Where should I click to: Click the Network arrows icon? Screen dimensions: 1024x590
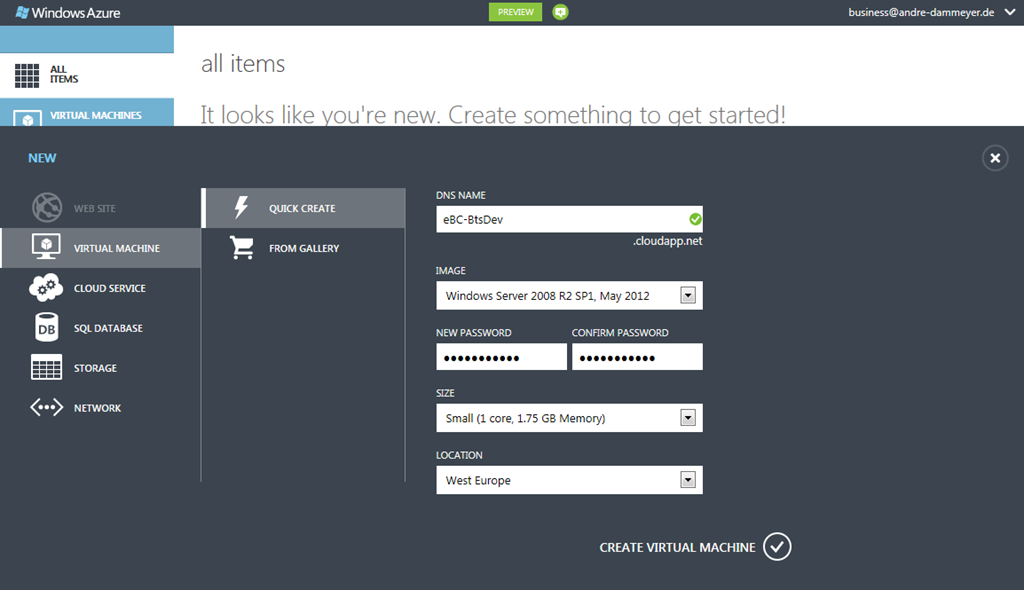click(46, 408)
